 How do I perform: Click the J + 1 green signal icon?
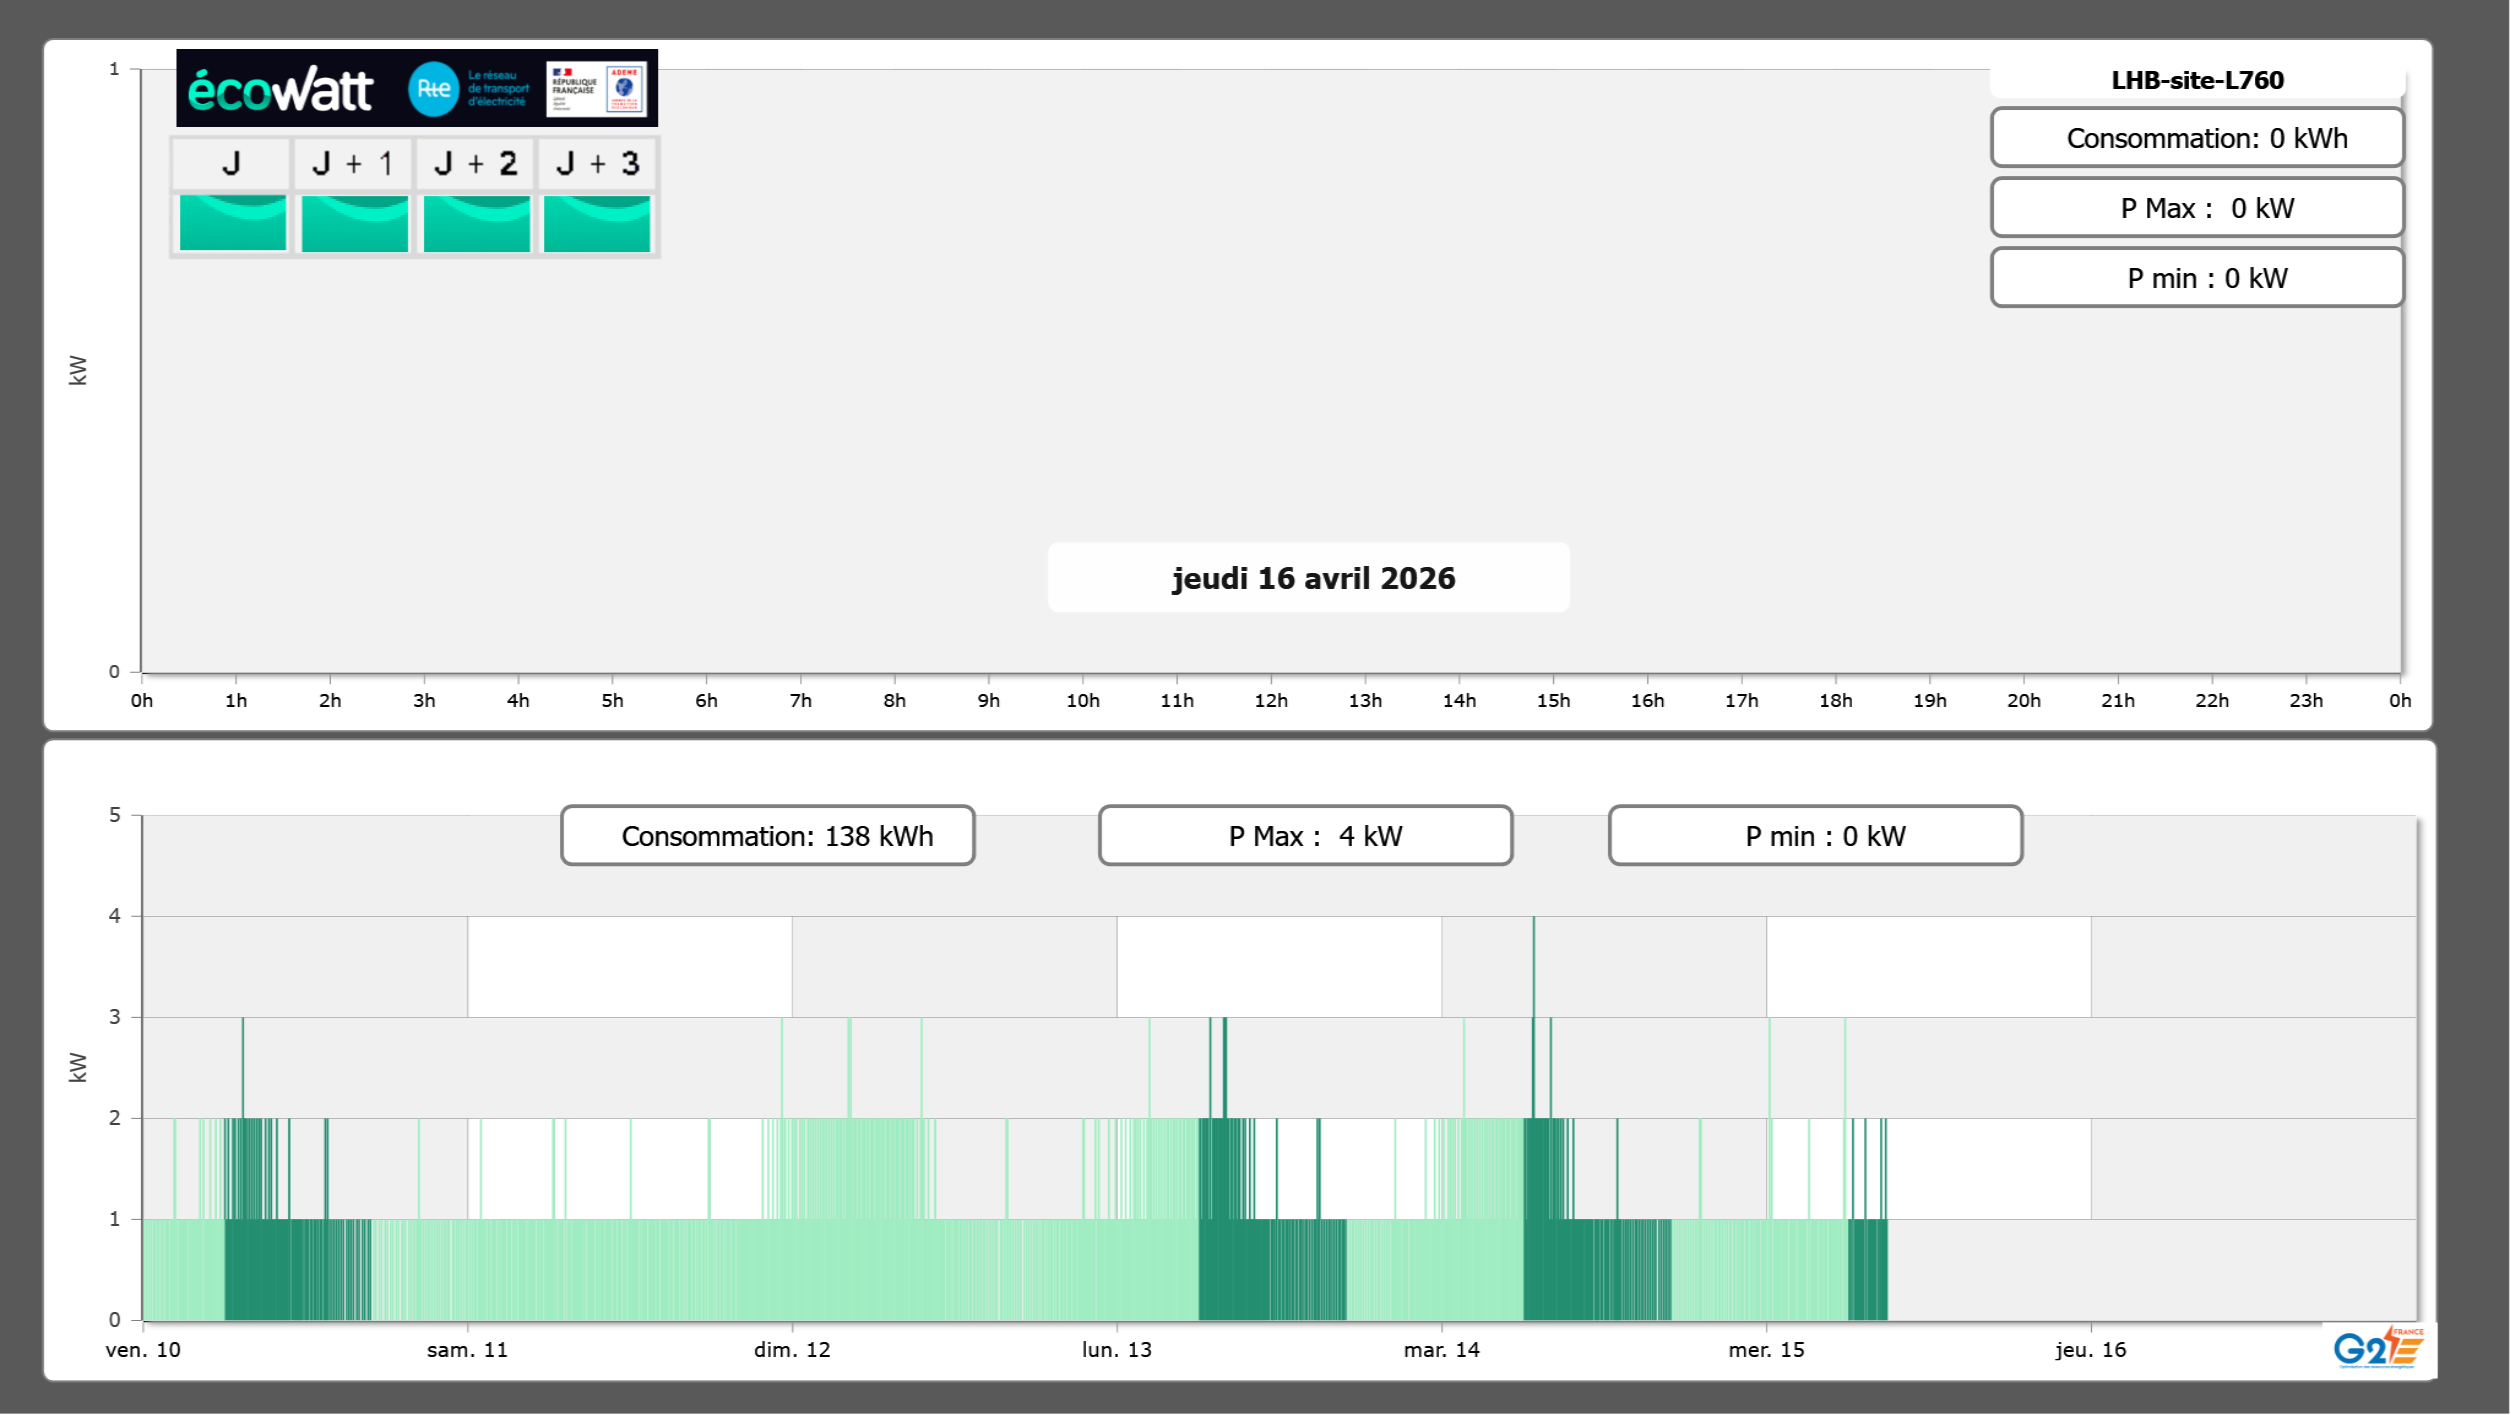tap(355, 223)
